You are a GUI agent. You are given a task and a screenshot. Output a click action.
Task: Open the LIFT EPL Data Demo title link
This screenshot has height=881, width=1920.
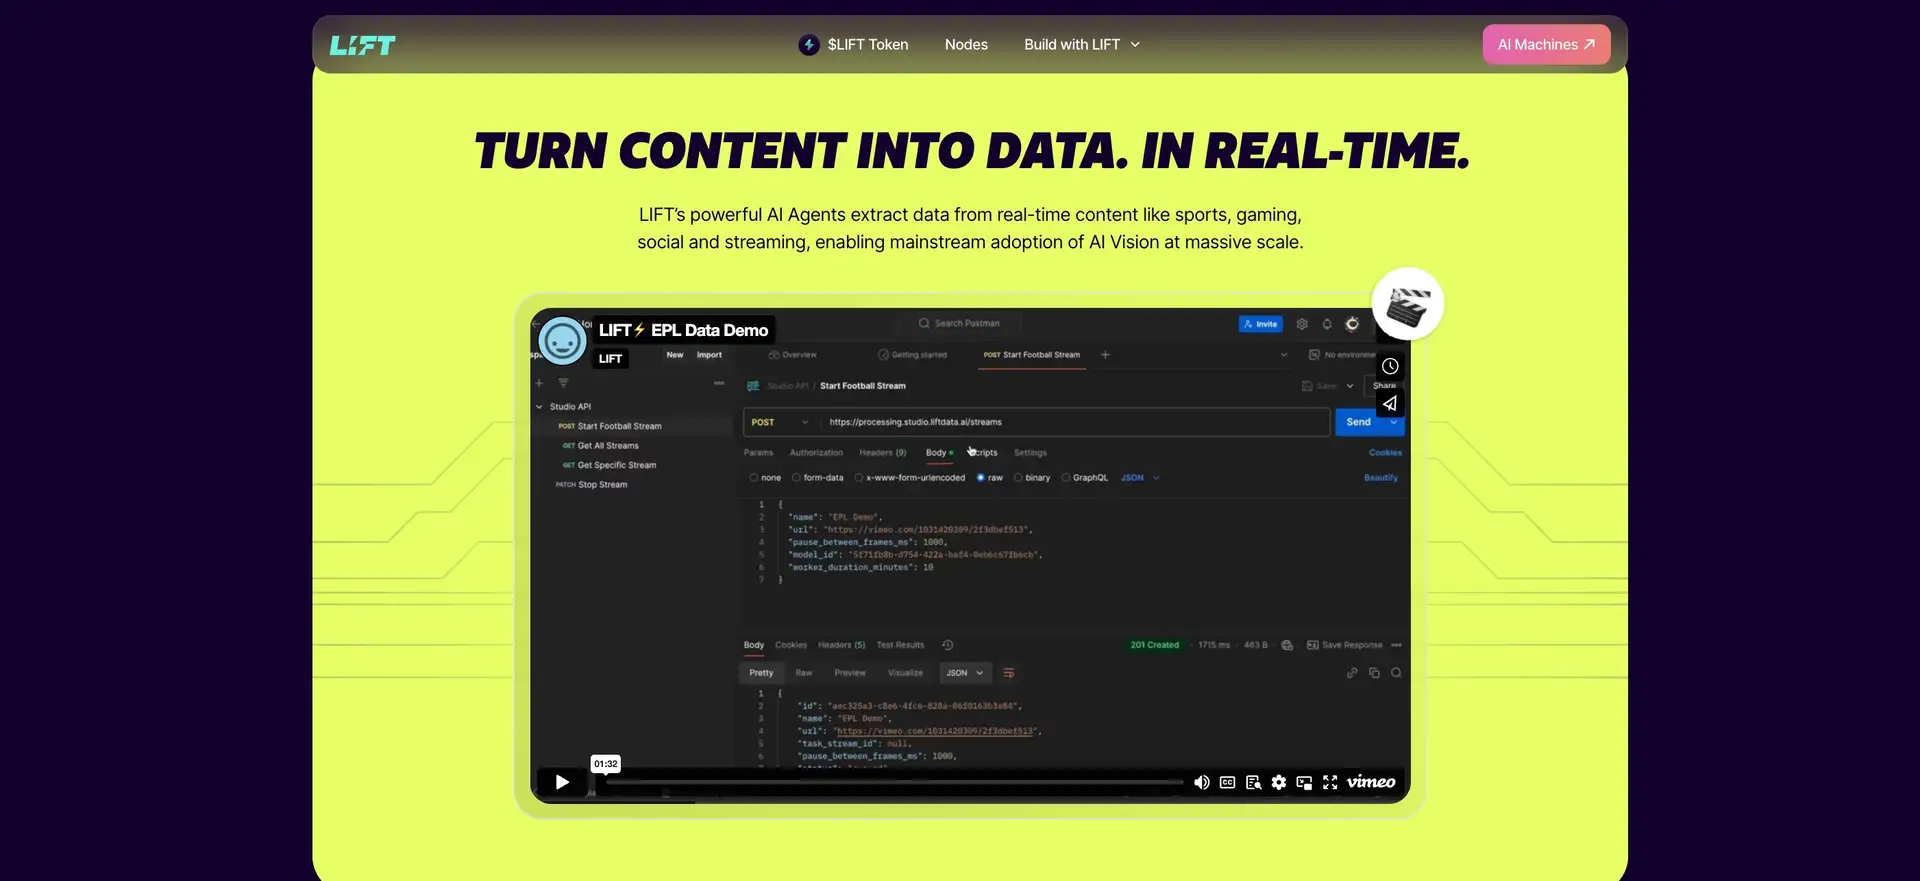tap(684, 330)
